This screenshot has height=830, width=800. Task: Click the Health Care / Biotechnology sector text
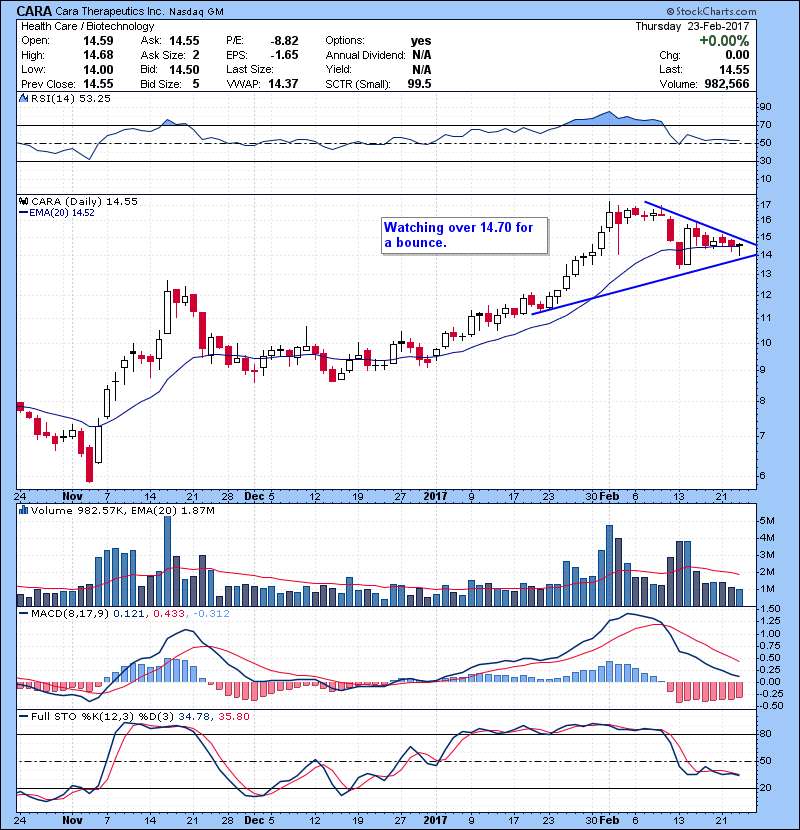(x=88, y=26)
